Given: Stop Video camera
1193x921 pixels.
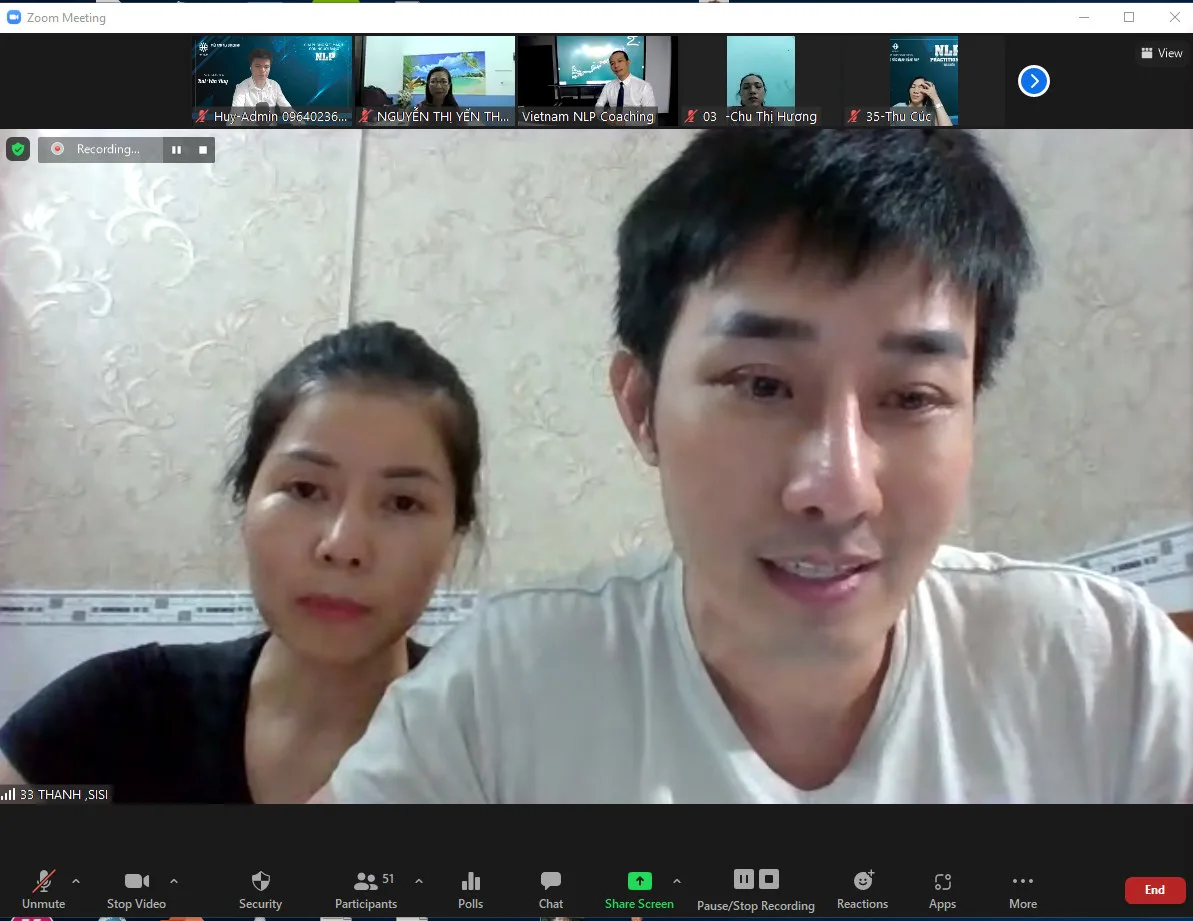Looking at the screenshot, I should click(x=136, y=889).
